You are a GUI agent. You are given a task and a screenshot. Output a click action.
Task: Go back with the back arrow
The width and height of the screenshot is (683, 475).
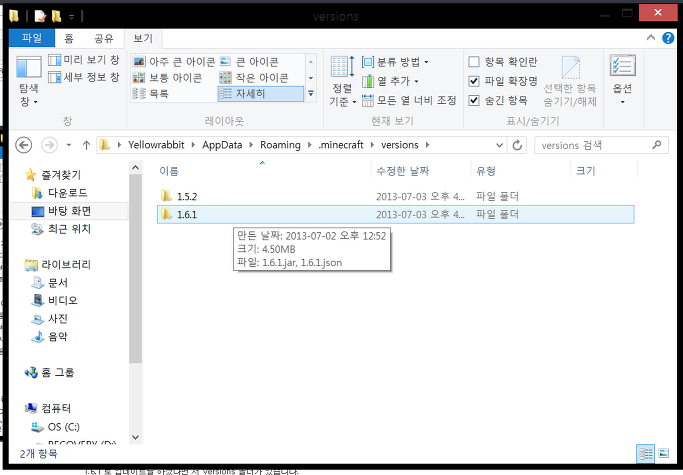pyautogui.click(x=24, y=145)
